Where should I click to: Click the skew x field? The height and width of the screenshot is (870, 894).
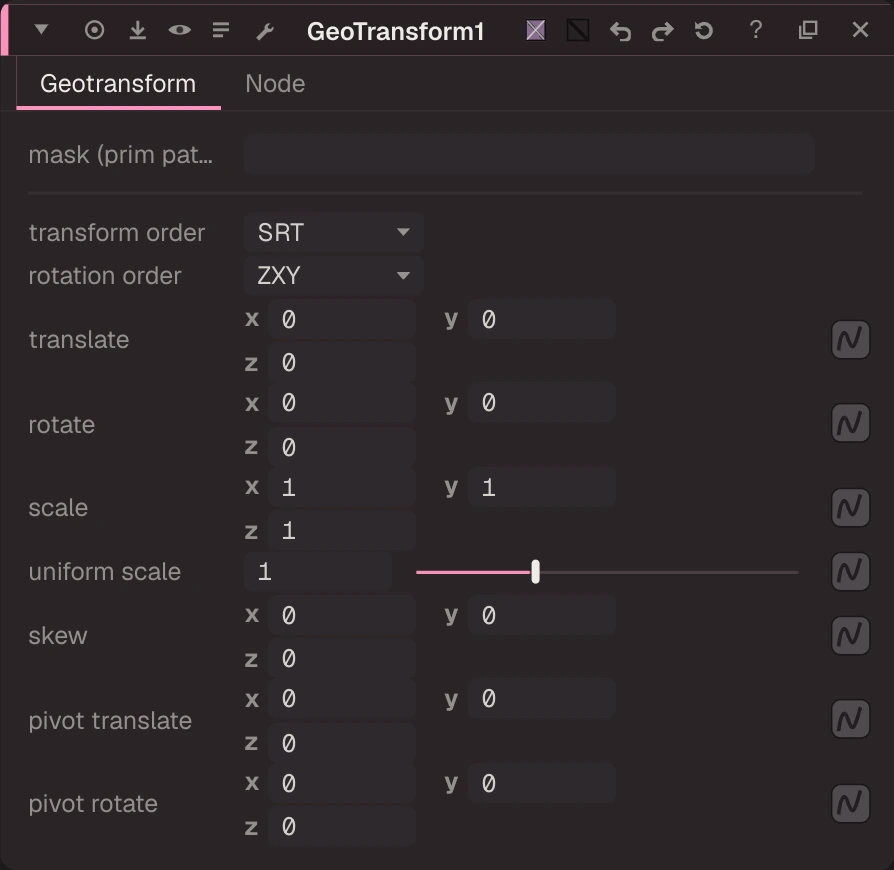(342, 615)
